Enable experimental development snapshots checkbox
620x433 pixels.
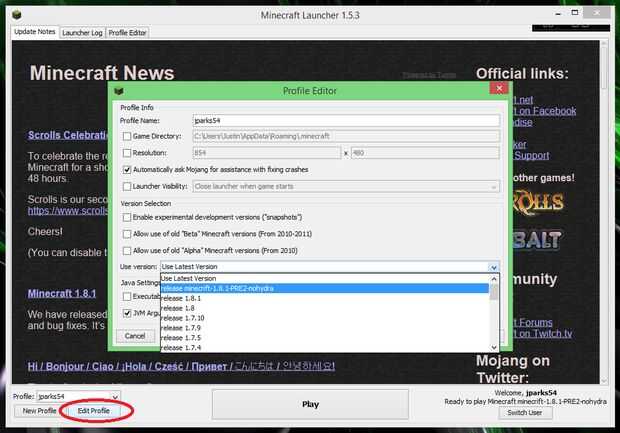(x=127, y=217)
